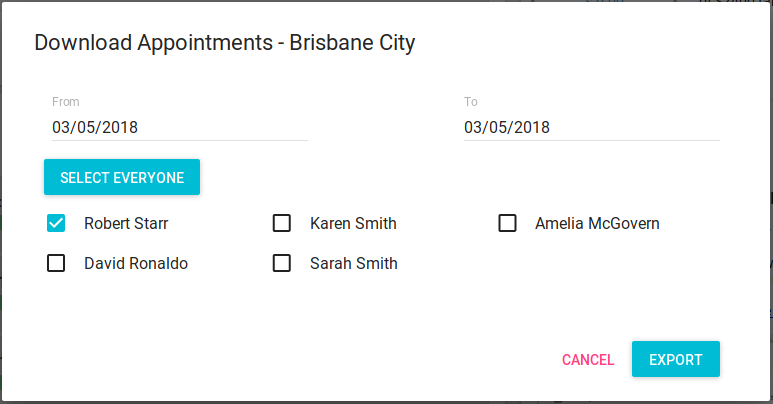Click the dimmed backdrop below the dialog
This screenshot has width=773, height=404.
(386, 400)
